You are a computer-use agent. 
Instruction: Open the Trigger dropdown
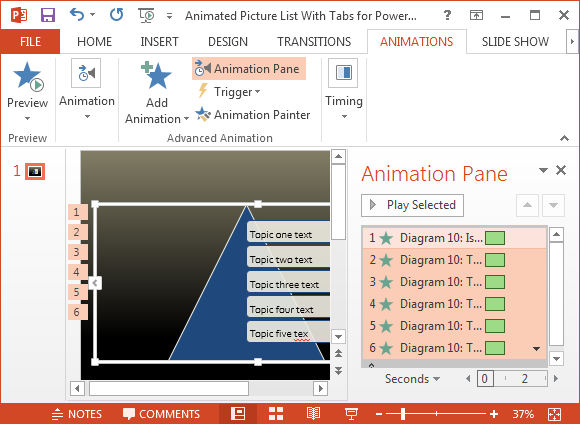pyautogui.click(x=229, y=91)
